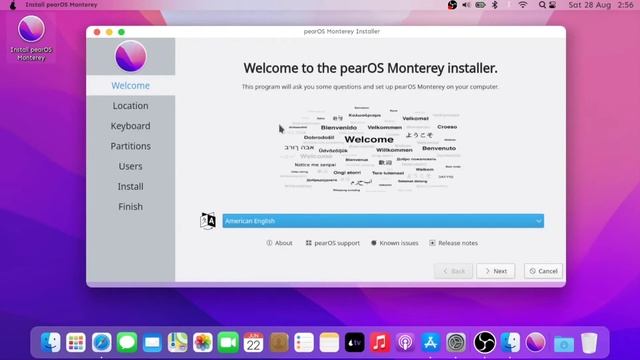Open FaceTime from the dock

tap(228, 342)
